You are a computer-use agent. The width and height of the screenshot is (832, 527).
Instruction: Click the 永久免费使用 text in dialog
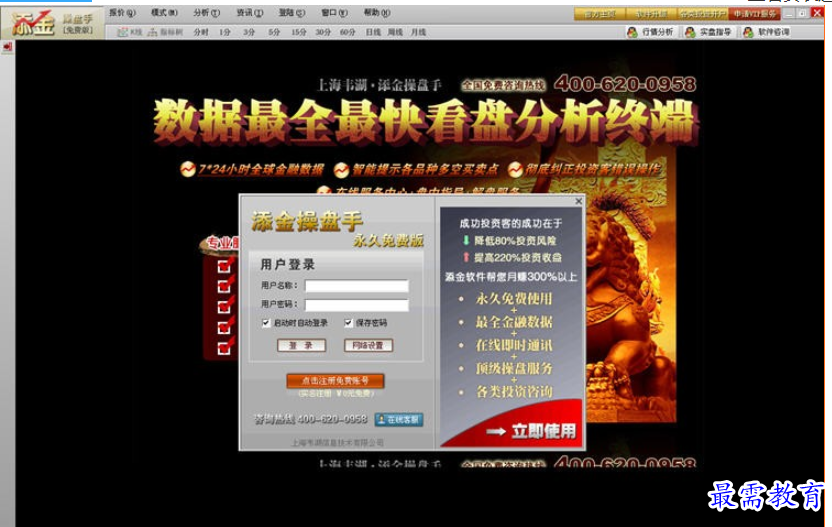click(x=514, y=299)
